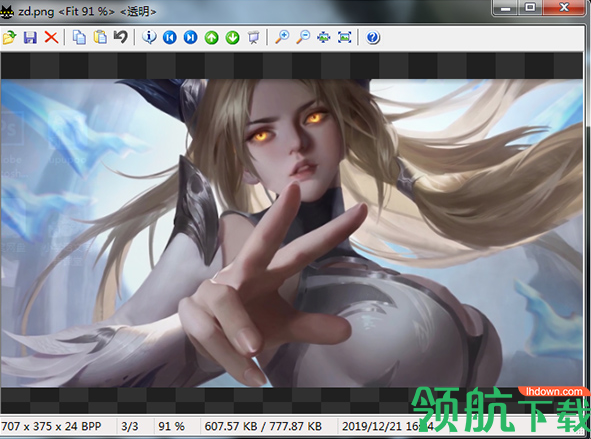Image resolution: width=591 pixels, height=439 pixels.
Task: Click the displayed zd.png artwork
Action: [x=291, y=233]
